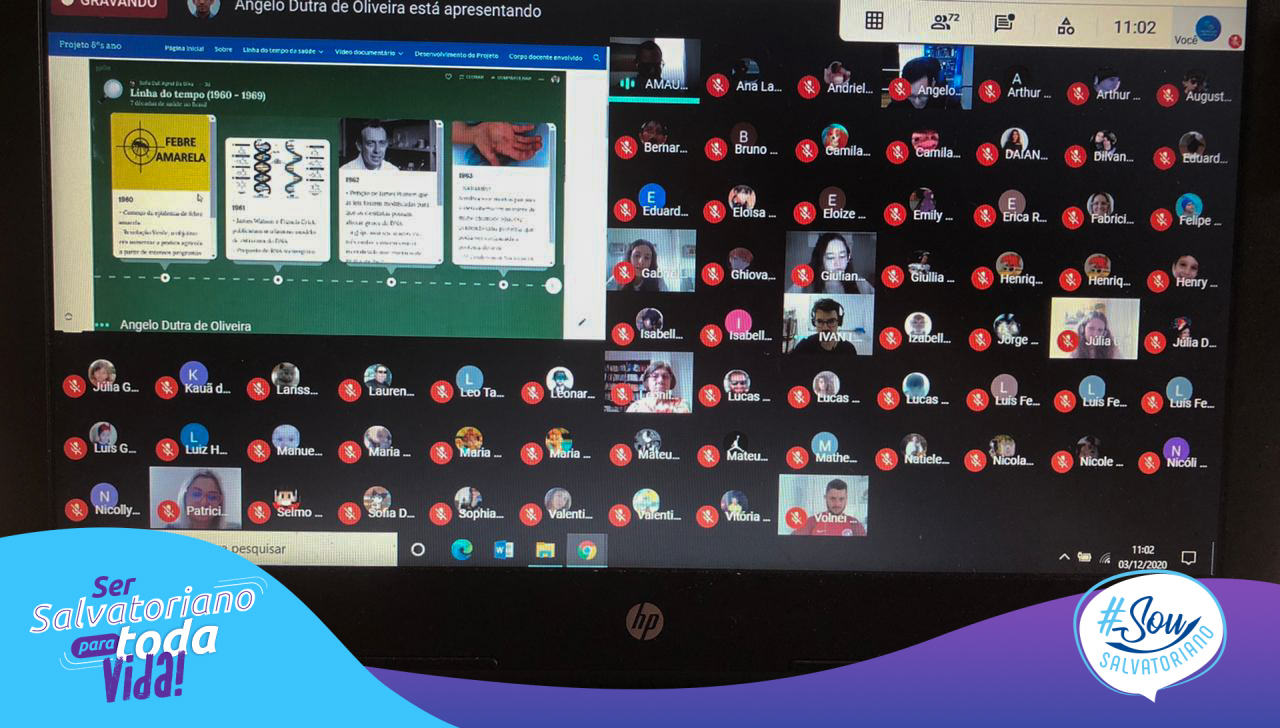This screenshot has width=1280, height=728.
Task: Click the muted mic icon beside Ana La
Action: tap(716, 85)
